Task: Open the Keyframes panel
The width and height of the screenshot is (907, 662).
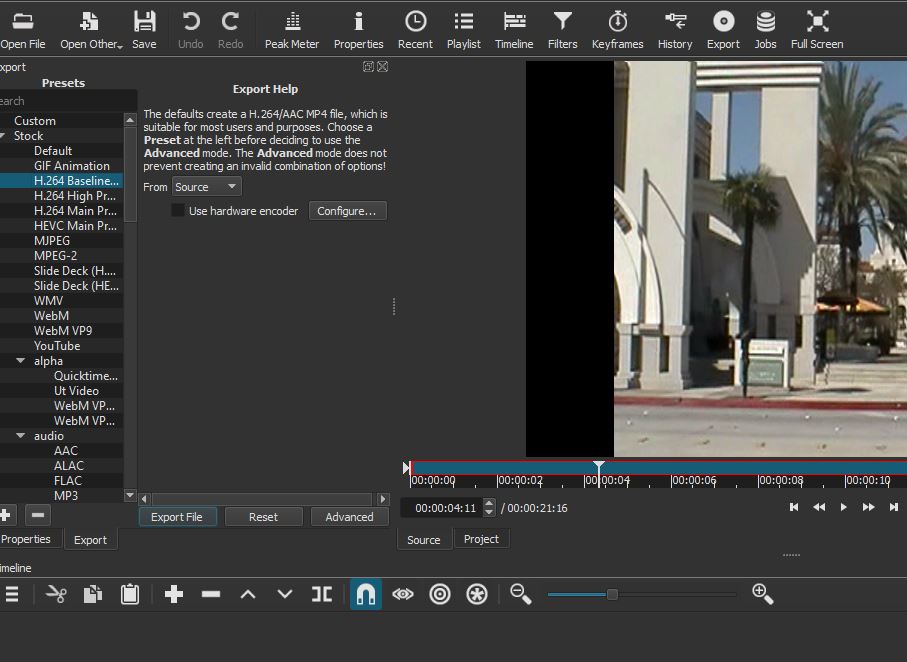Action: (617, 30)
